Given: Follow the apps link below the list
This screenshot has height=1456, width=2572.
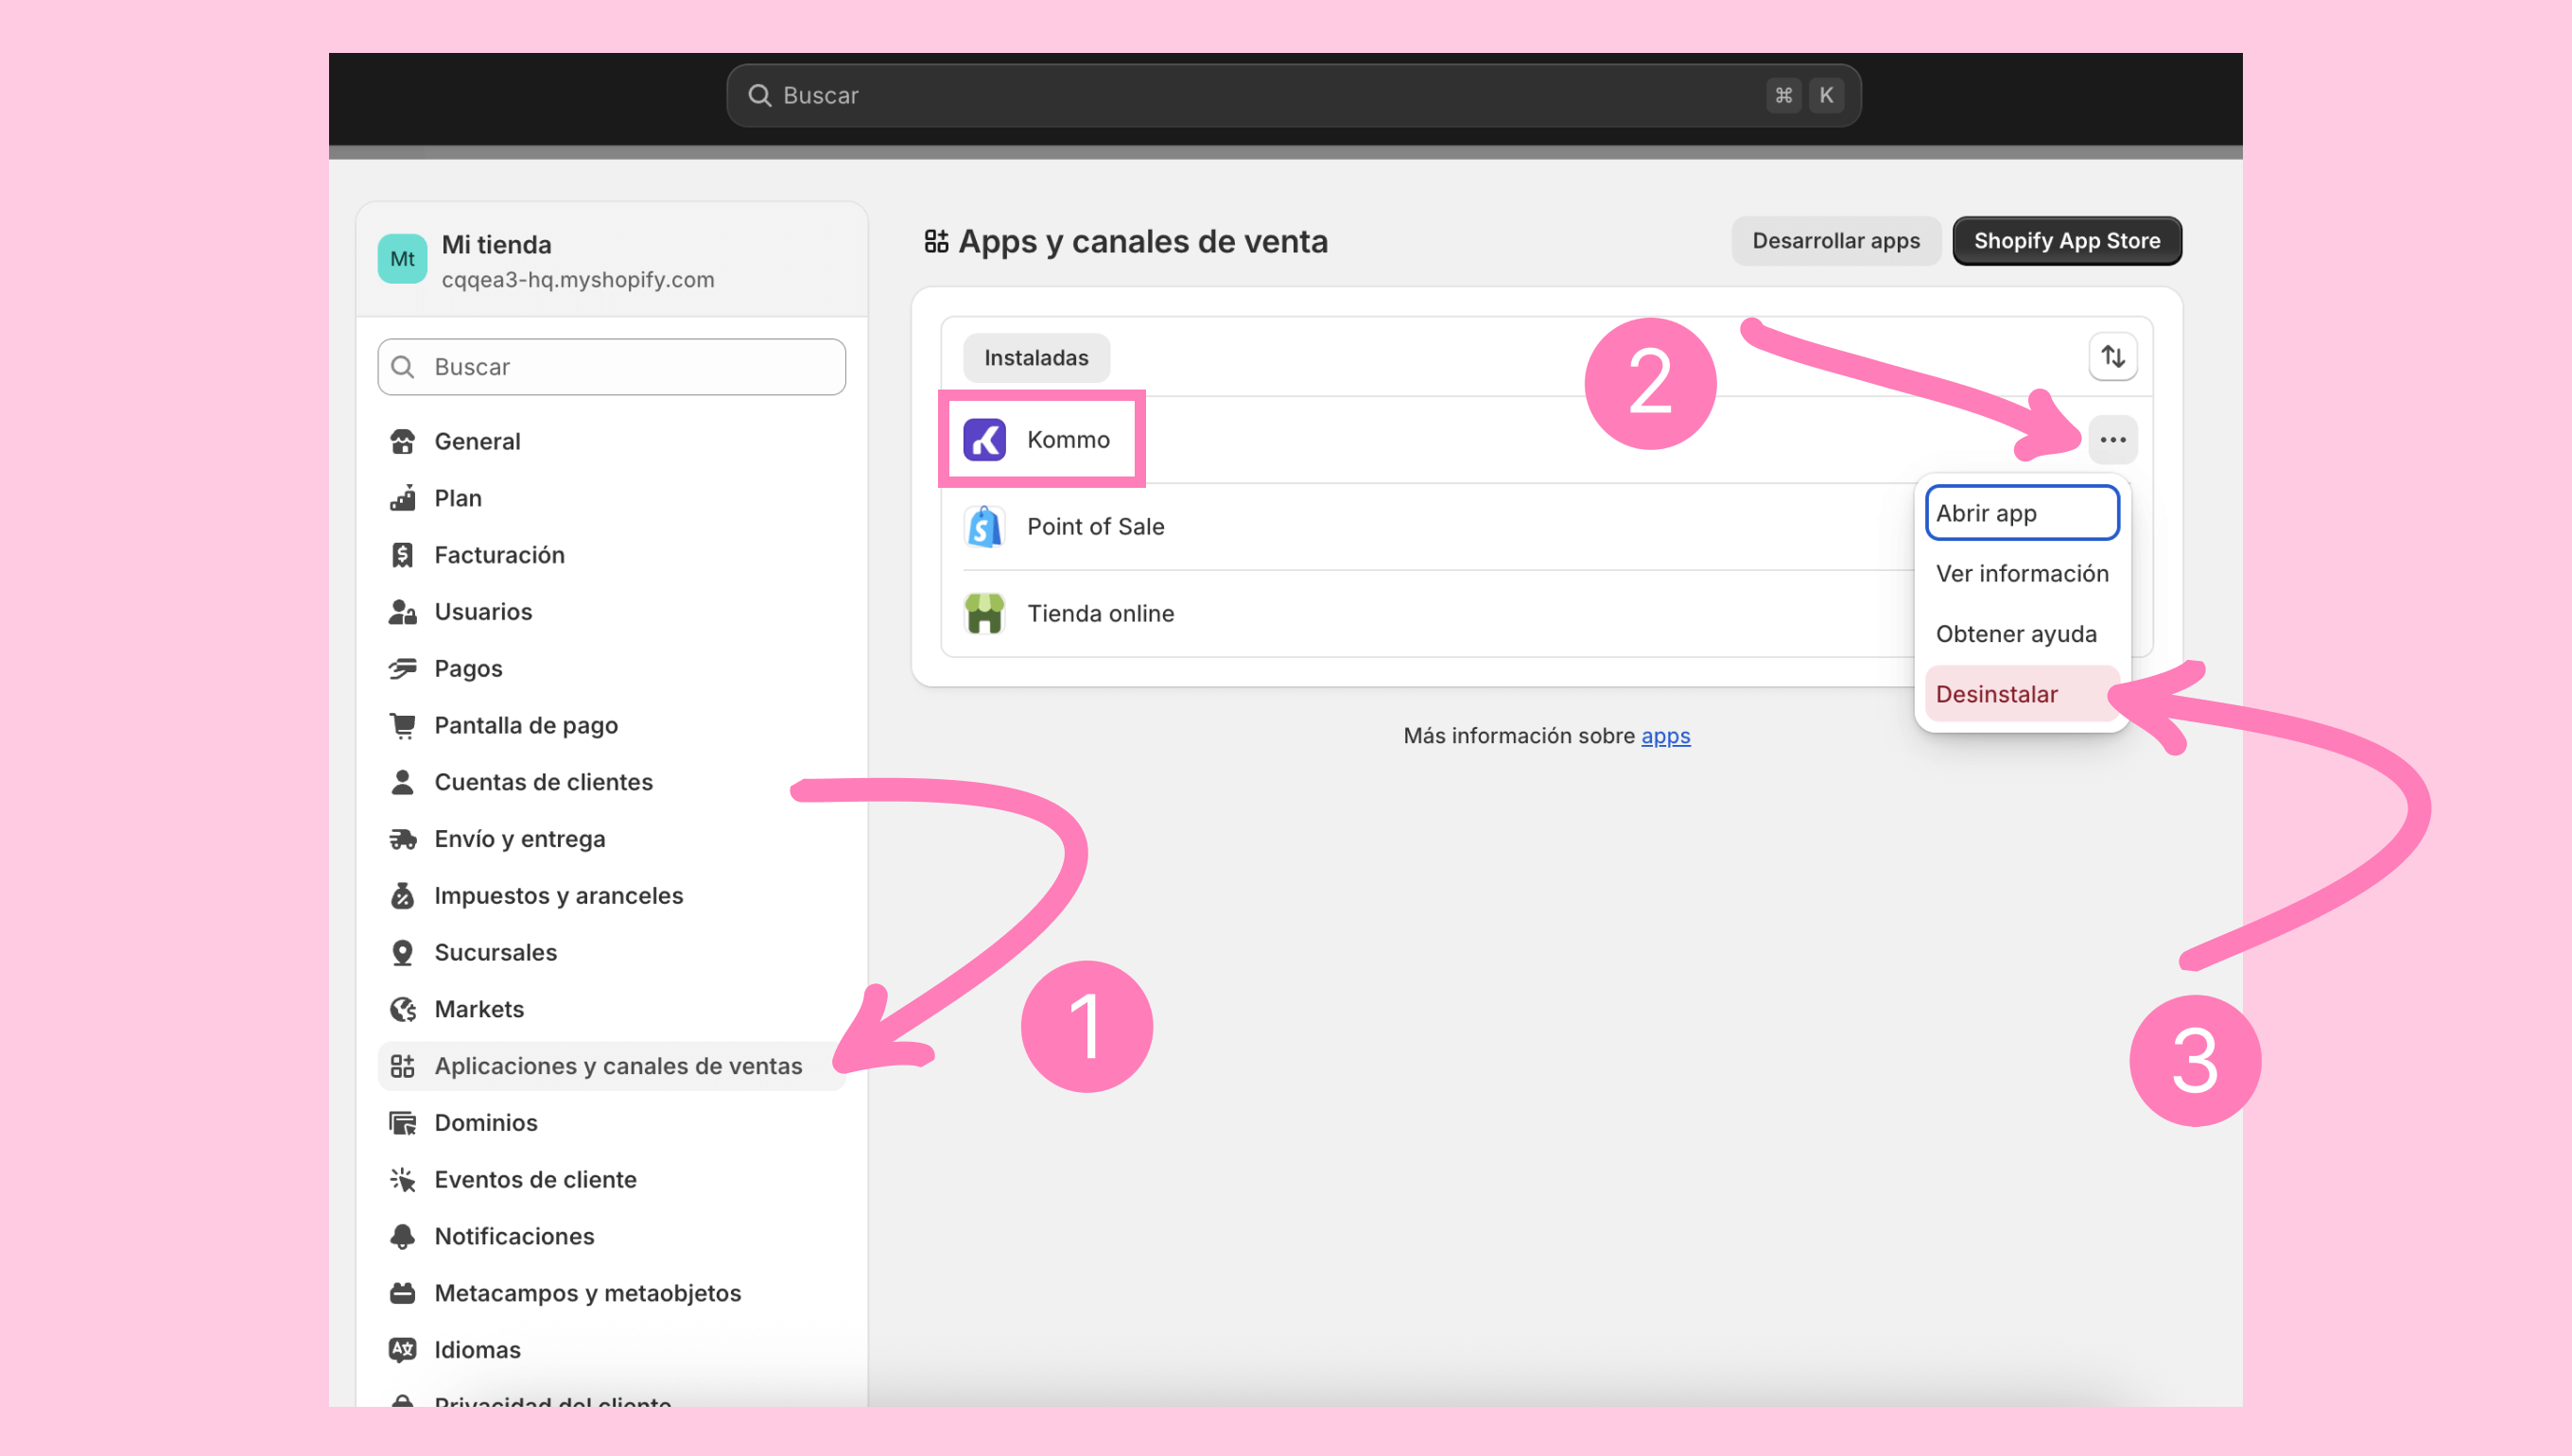Looking at the screenshot, I should pos(1666,736).
